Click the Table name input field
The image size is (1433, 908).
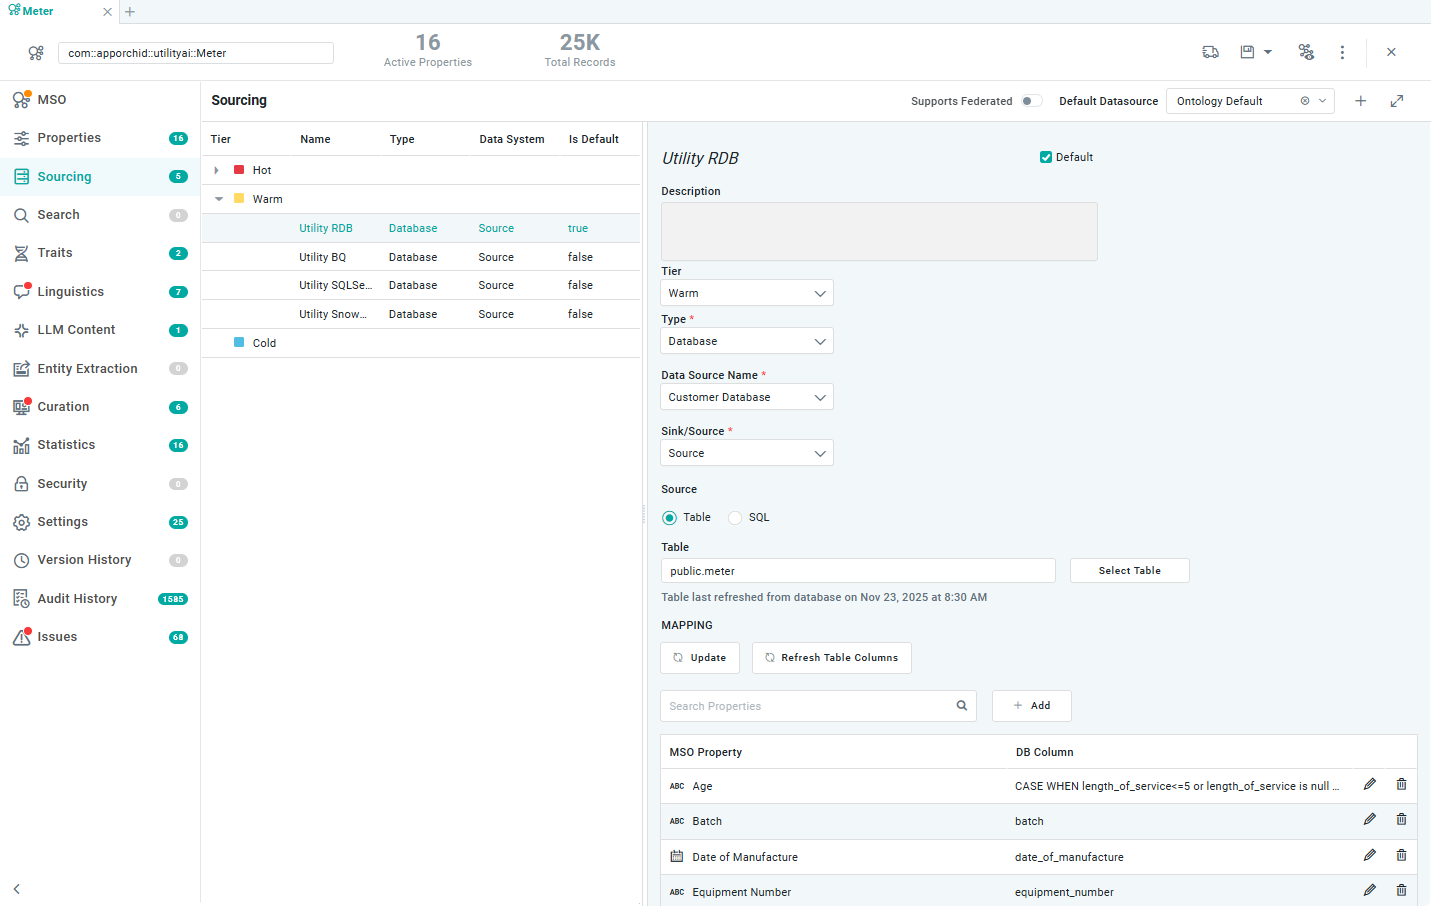pos(857,571)
